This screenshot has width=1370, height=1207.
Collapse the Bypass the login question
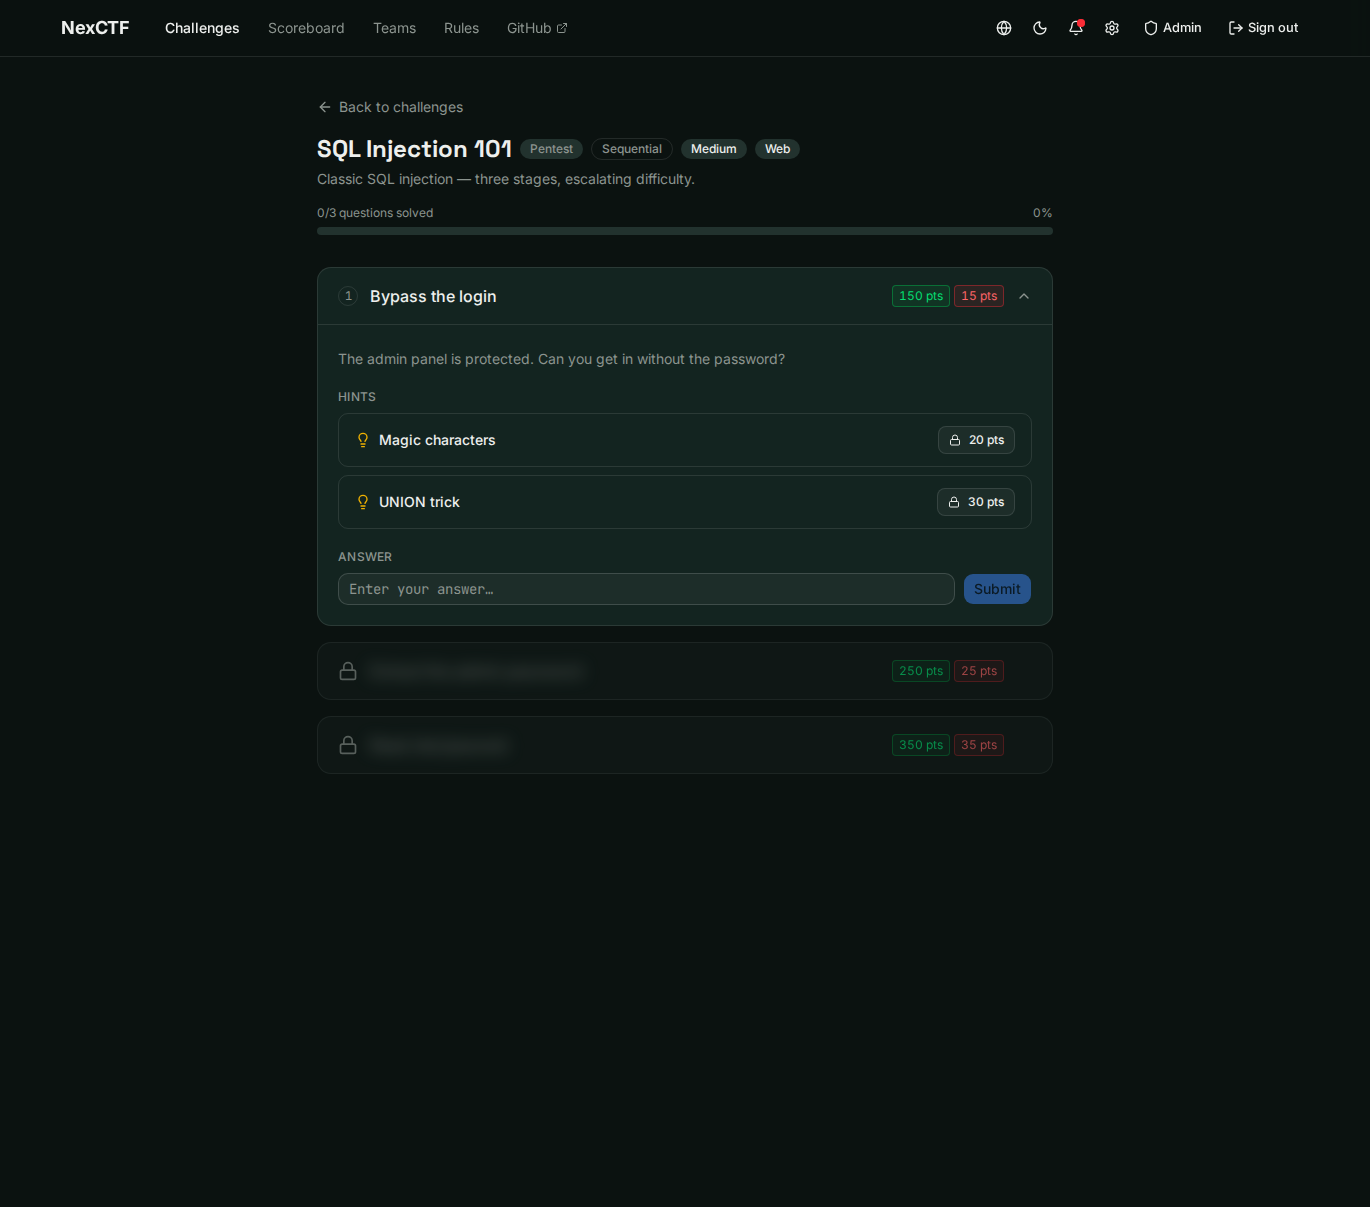pyautogui.click(x=1024, y=296)
